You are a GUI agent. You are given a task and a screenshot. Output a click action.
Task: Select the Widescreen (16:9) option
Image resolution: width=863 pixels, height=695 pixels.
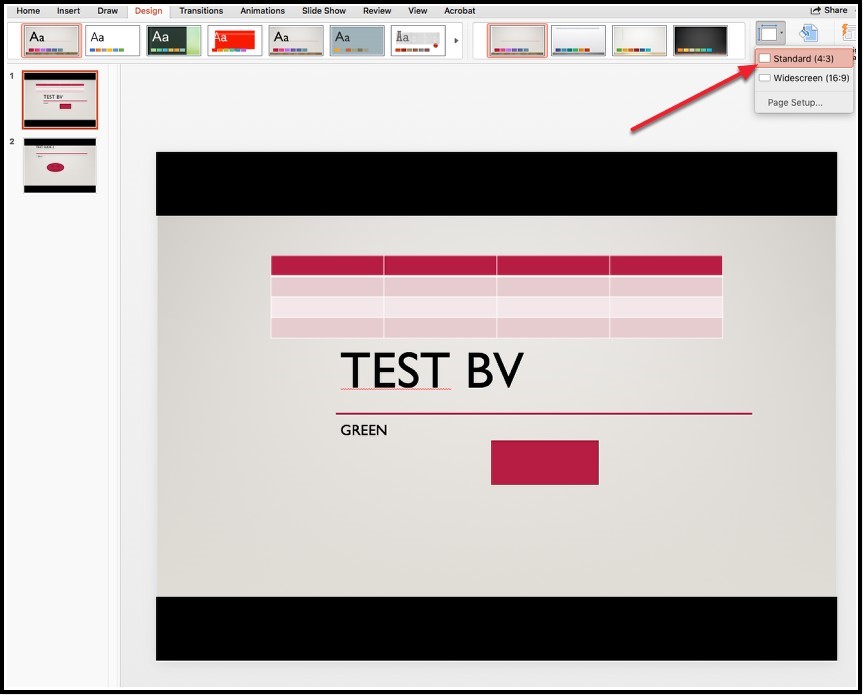[x=805, y=77]
